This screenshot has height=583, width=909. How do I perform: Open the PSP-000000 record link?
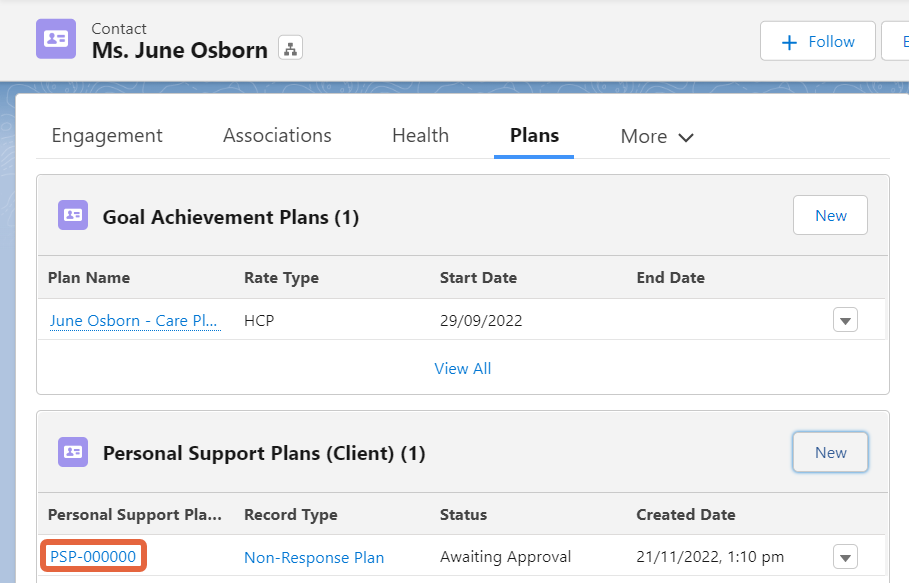pyautogui.click(x=93, y=557)
